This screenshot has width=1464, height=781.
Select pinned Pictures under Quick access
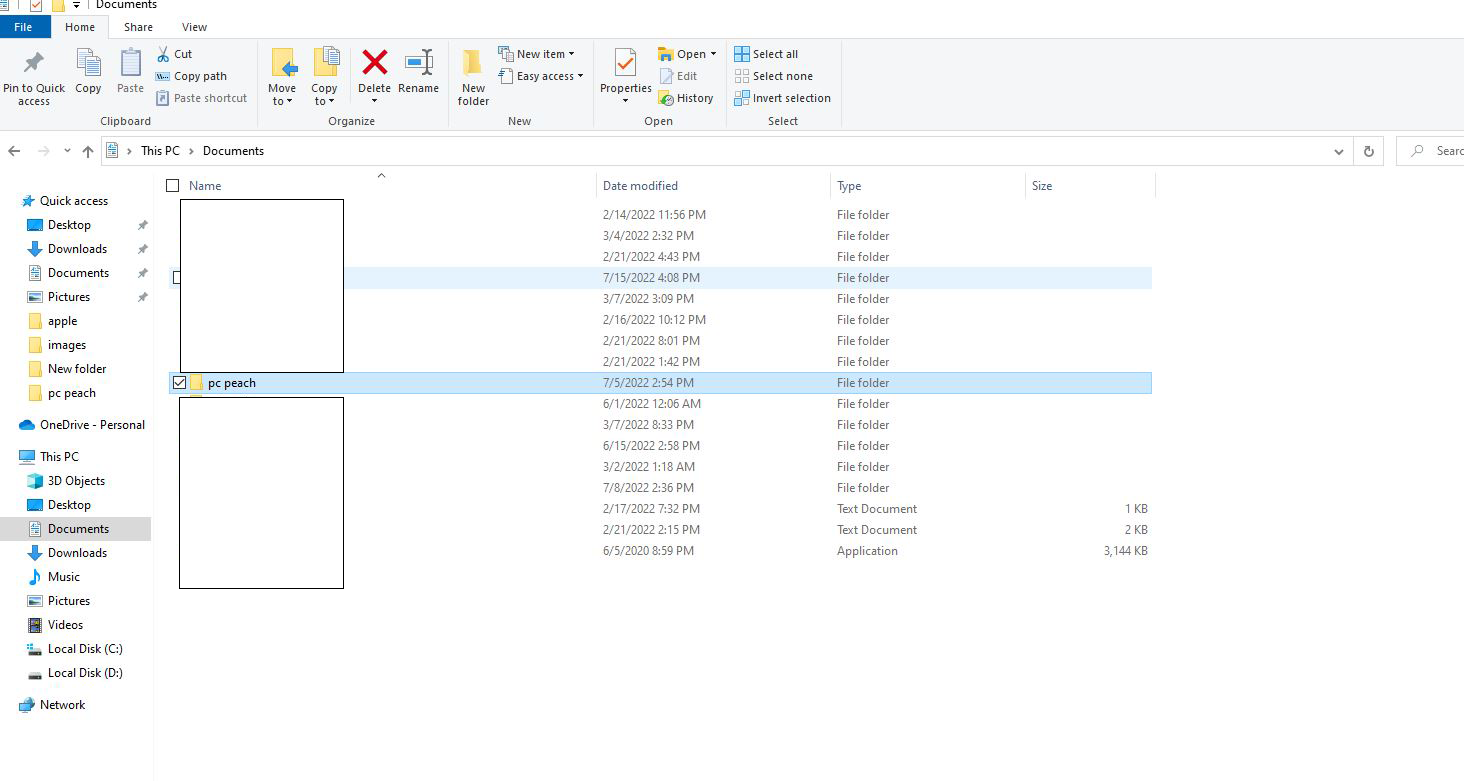[x=69, y=297]
